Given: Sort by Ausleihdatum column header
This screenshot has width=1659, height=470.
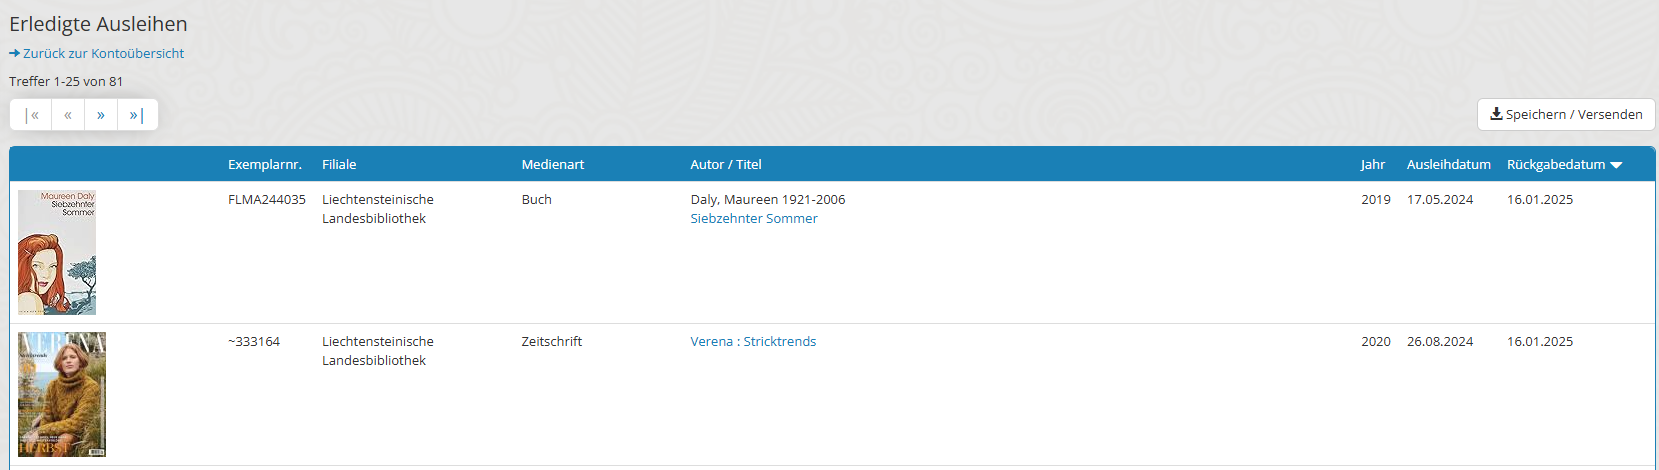Looking at the screenshot, I should 1448,164.
